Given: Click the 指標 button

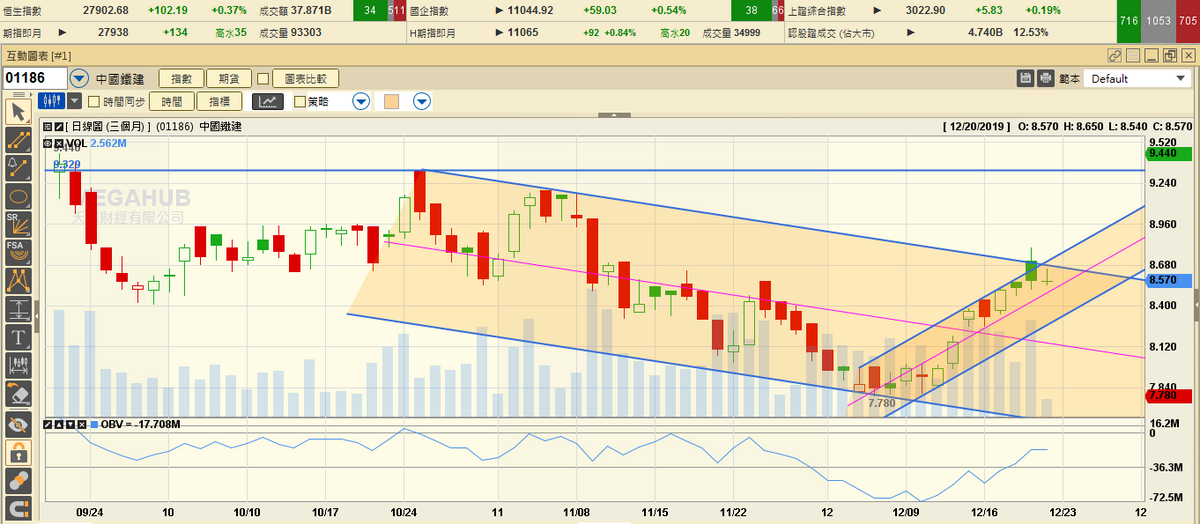Looking at the screenshot, I should coord(219,101).
